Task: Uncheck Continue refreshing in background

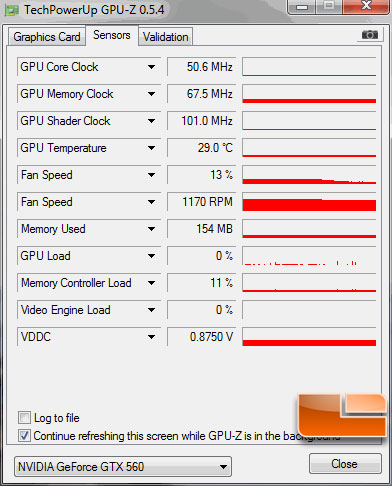Action: [24, 435]
